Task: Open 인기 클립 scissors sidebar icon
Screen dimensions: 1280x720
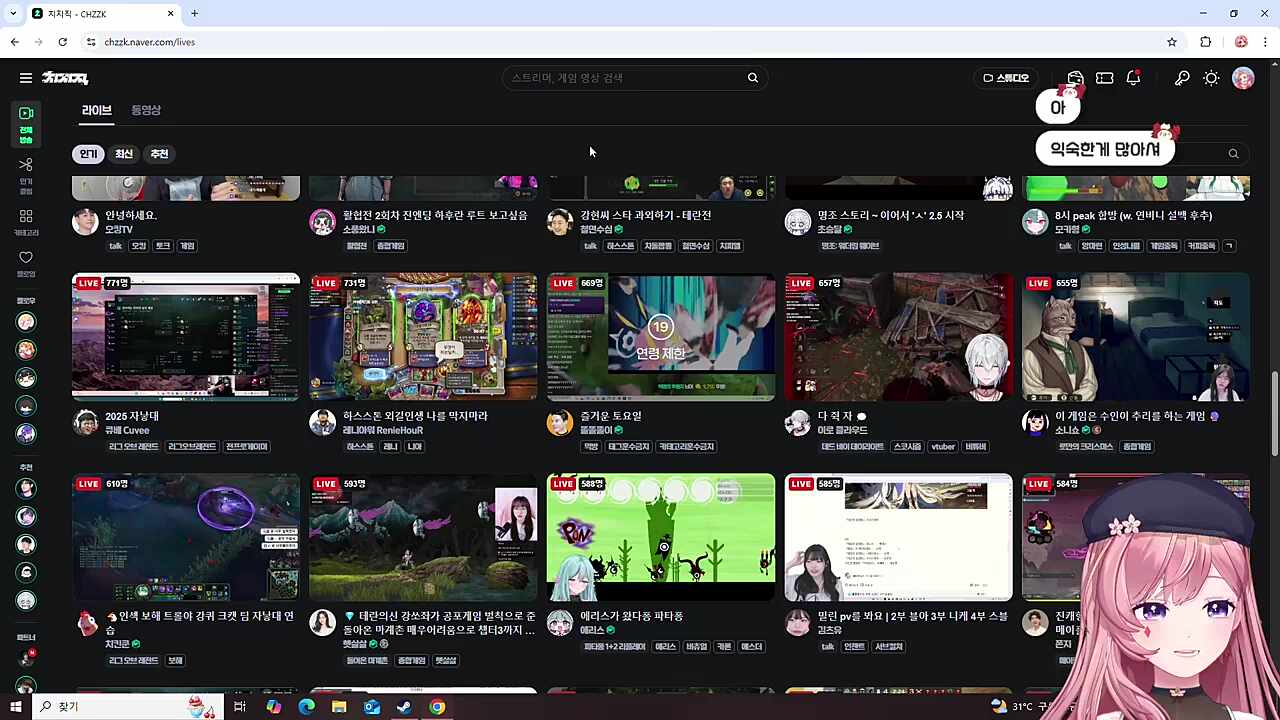Action: click(26, 175)
